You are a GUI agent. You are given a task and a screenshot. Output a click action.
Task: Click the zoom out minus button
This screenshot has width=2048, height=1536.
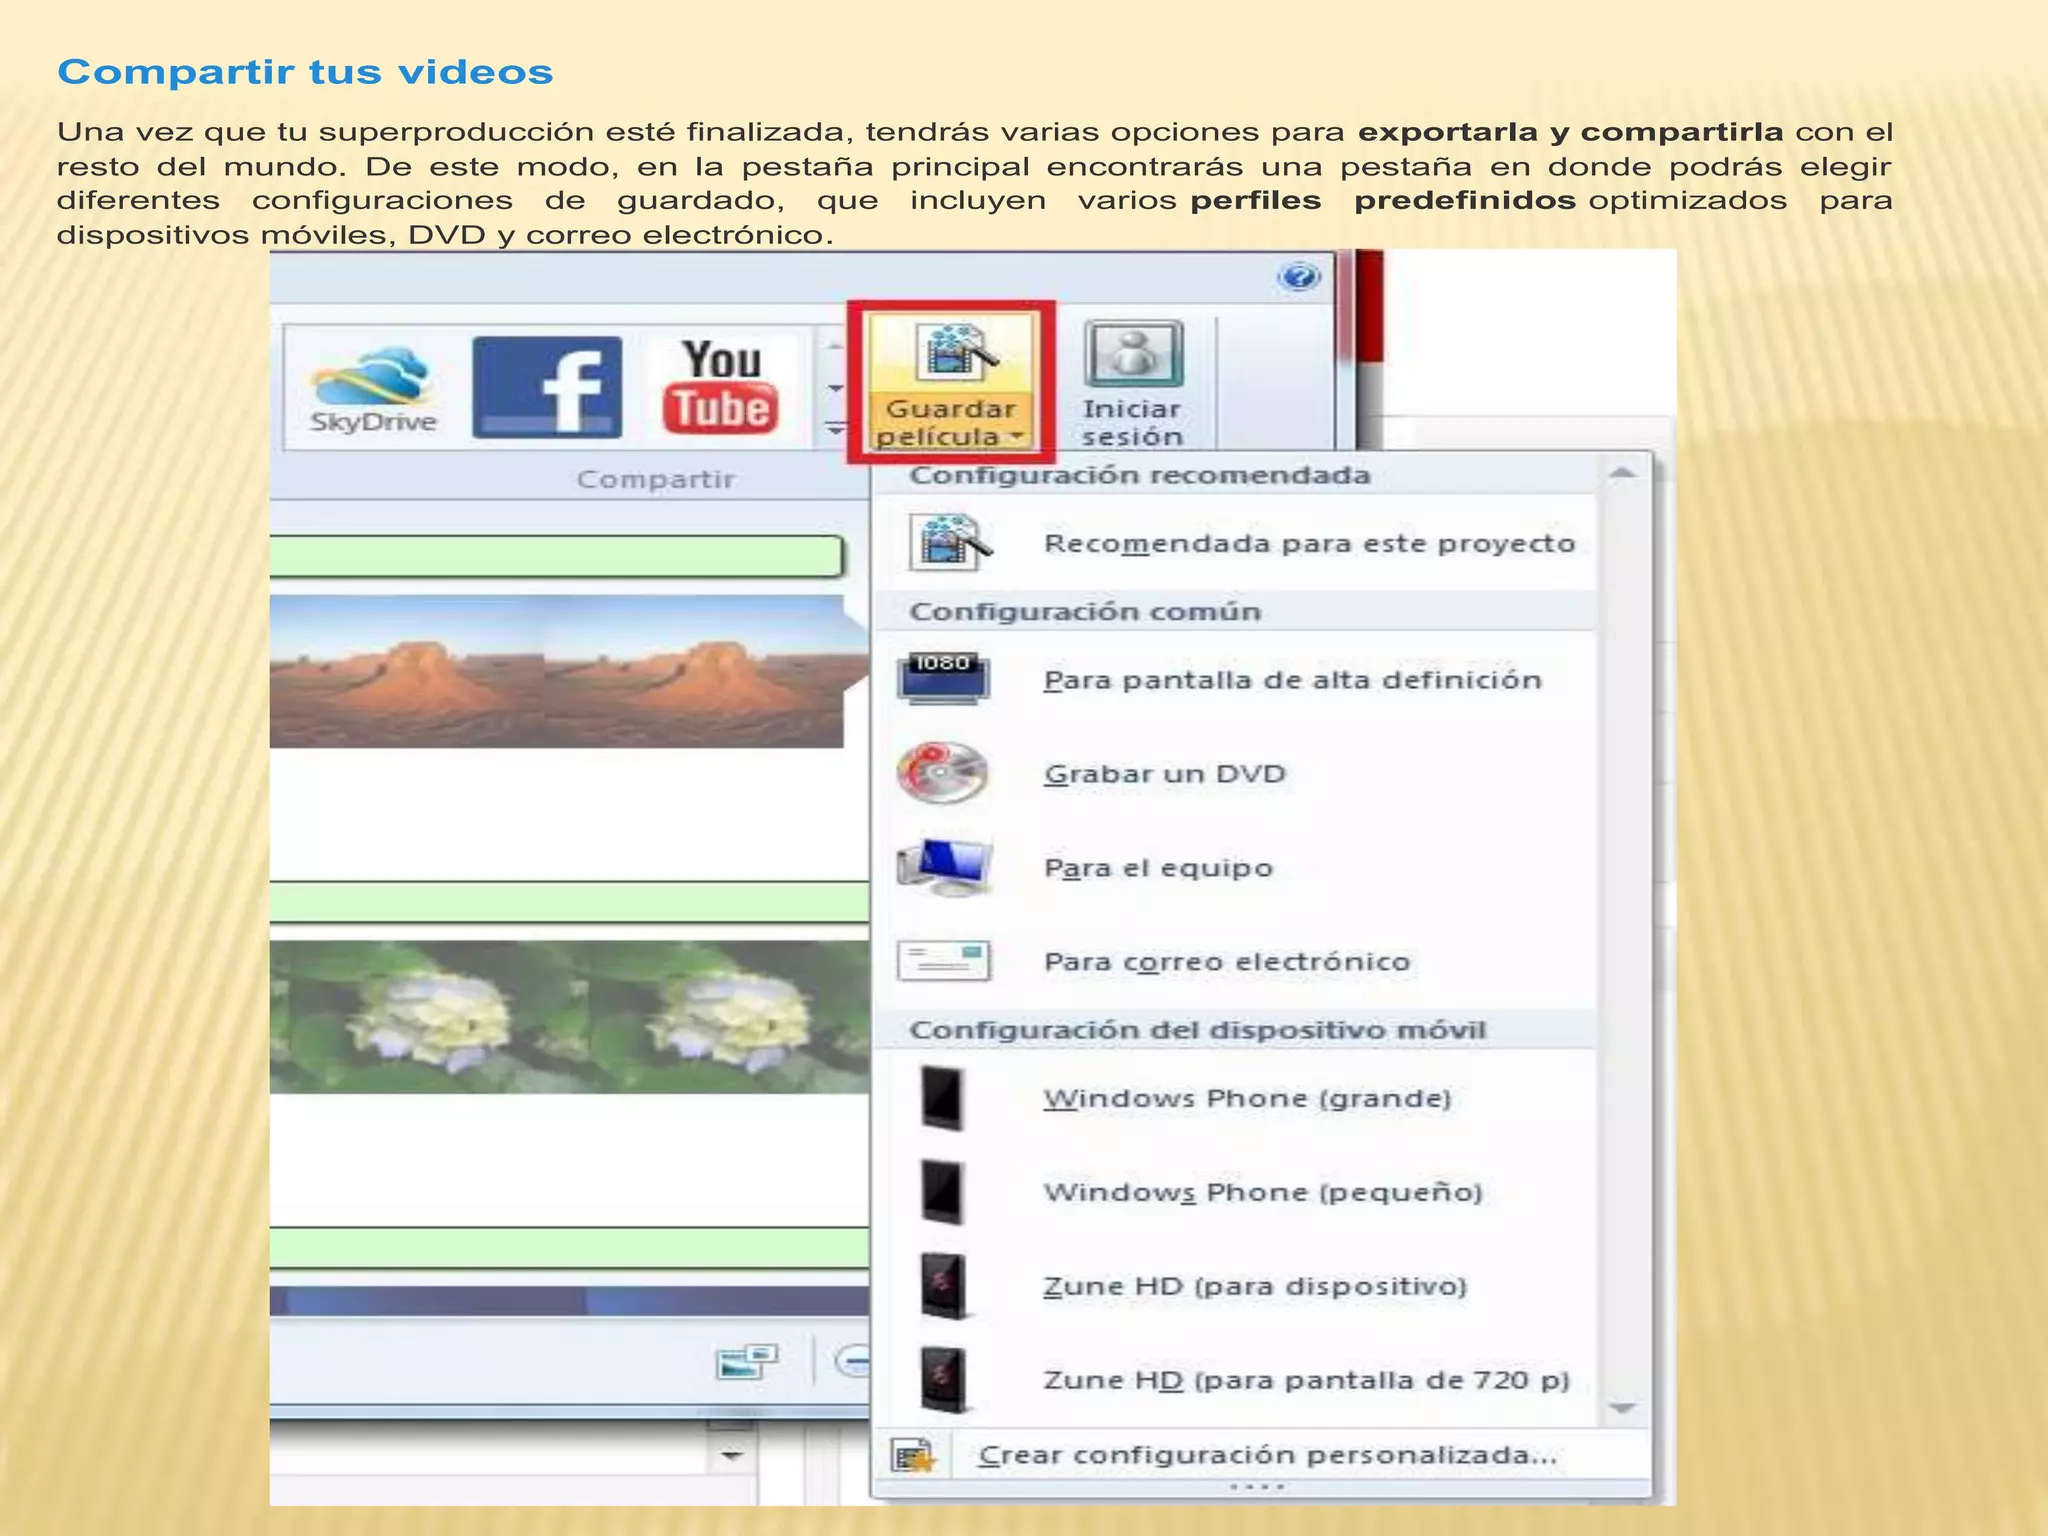(x=853, y=1361)
